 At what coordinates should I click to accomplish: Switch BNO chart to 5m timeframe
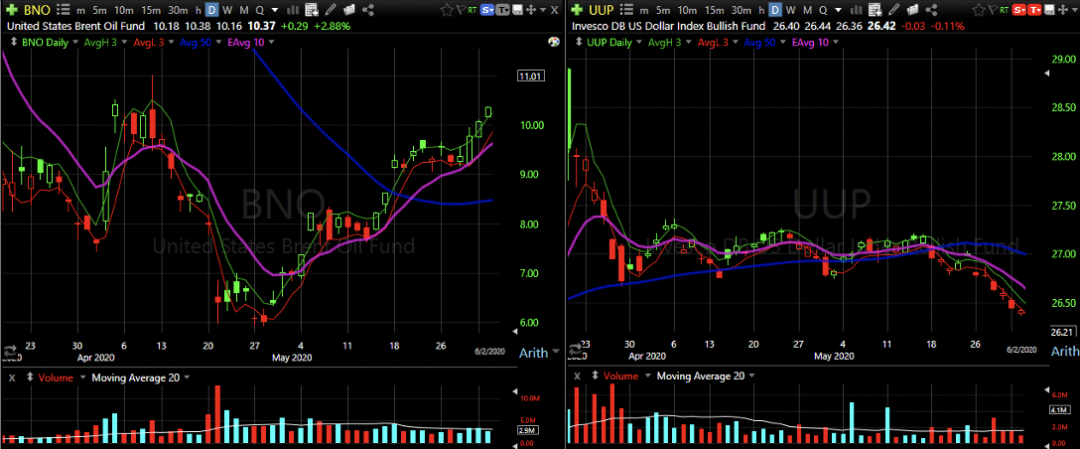pos(99,10)
